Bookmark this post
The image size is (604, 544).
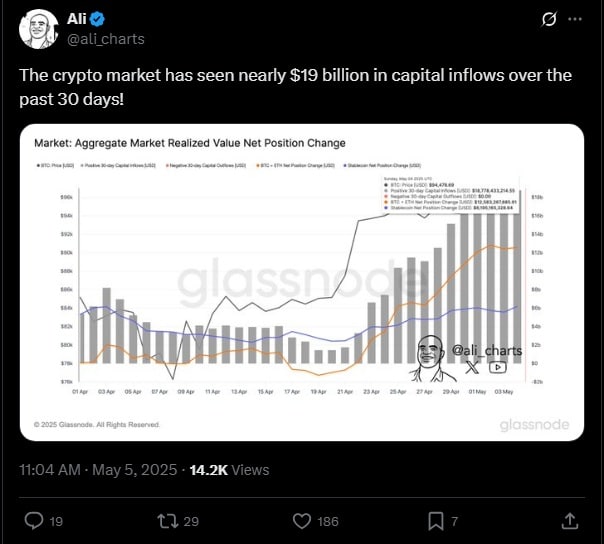pyautogui.click(x=436, y=520)
